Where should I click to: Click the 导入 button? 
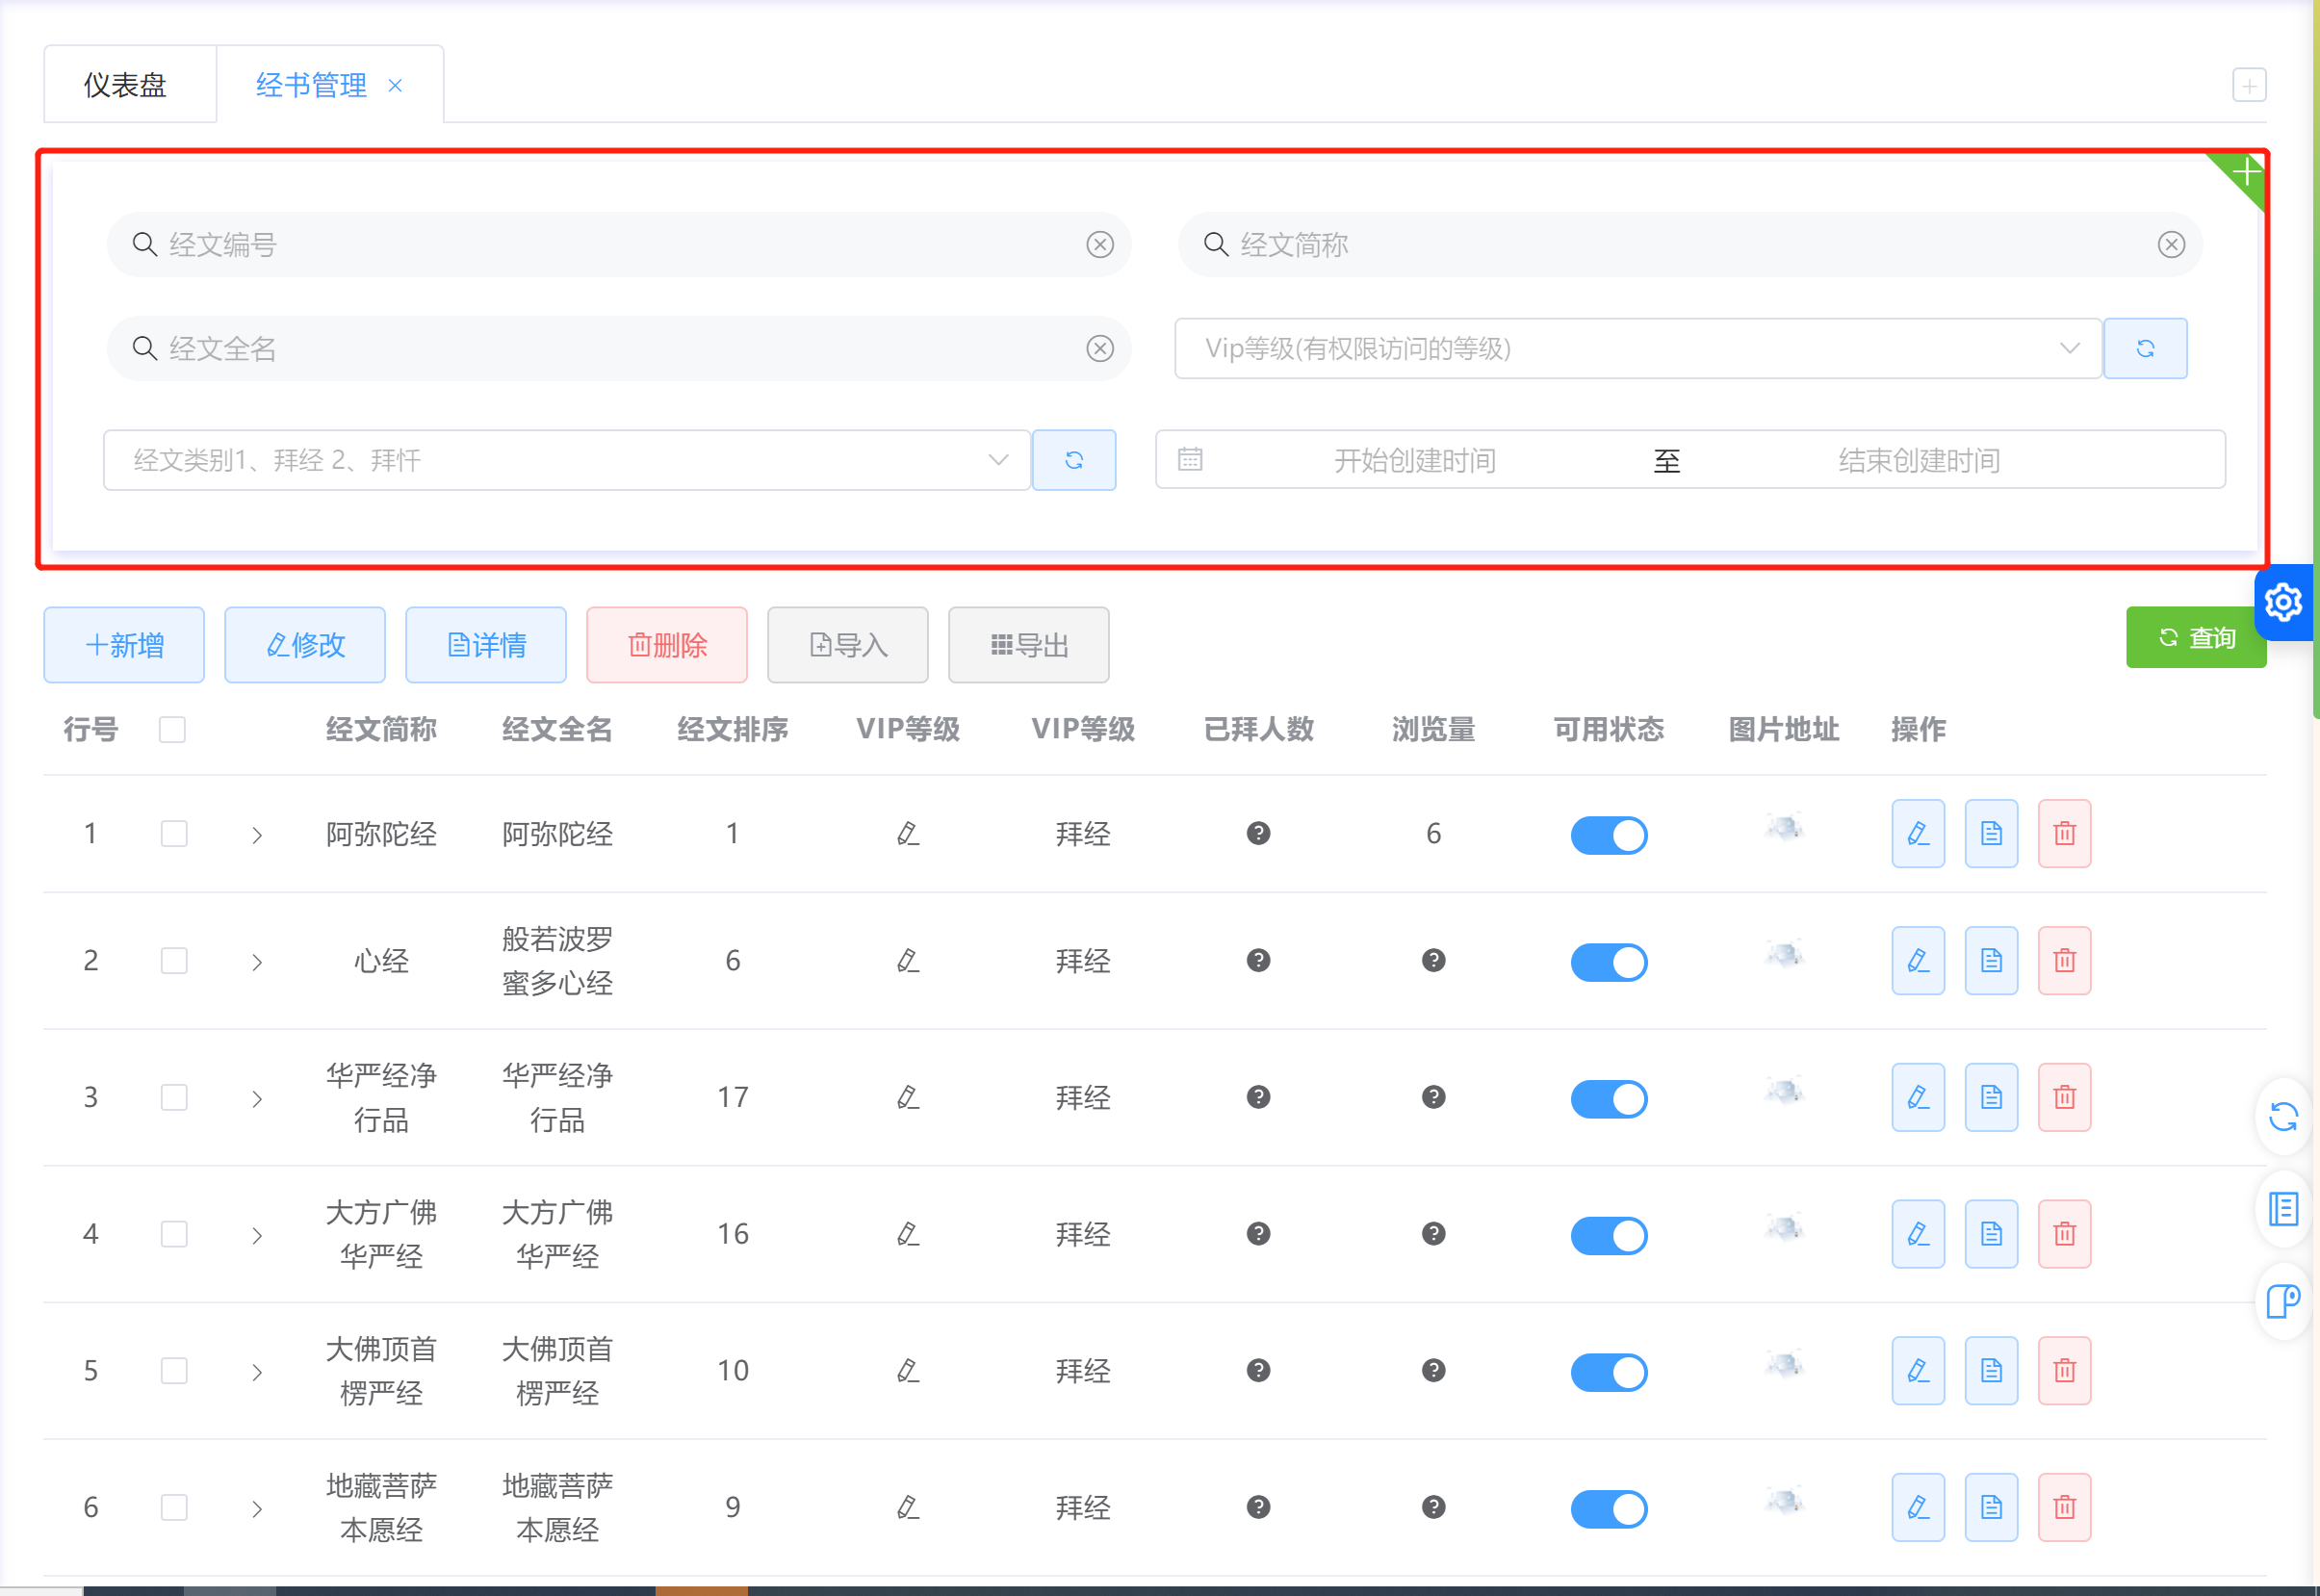(848, 645)
